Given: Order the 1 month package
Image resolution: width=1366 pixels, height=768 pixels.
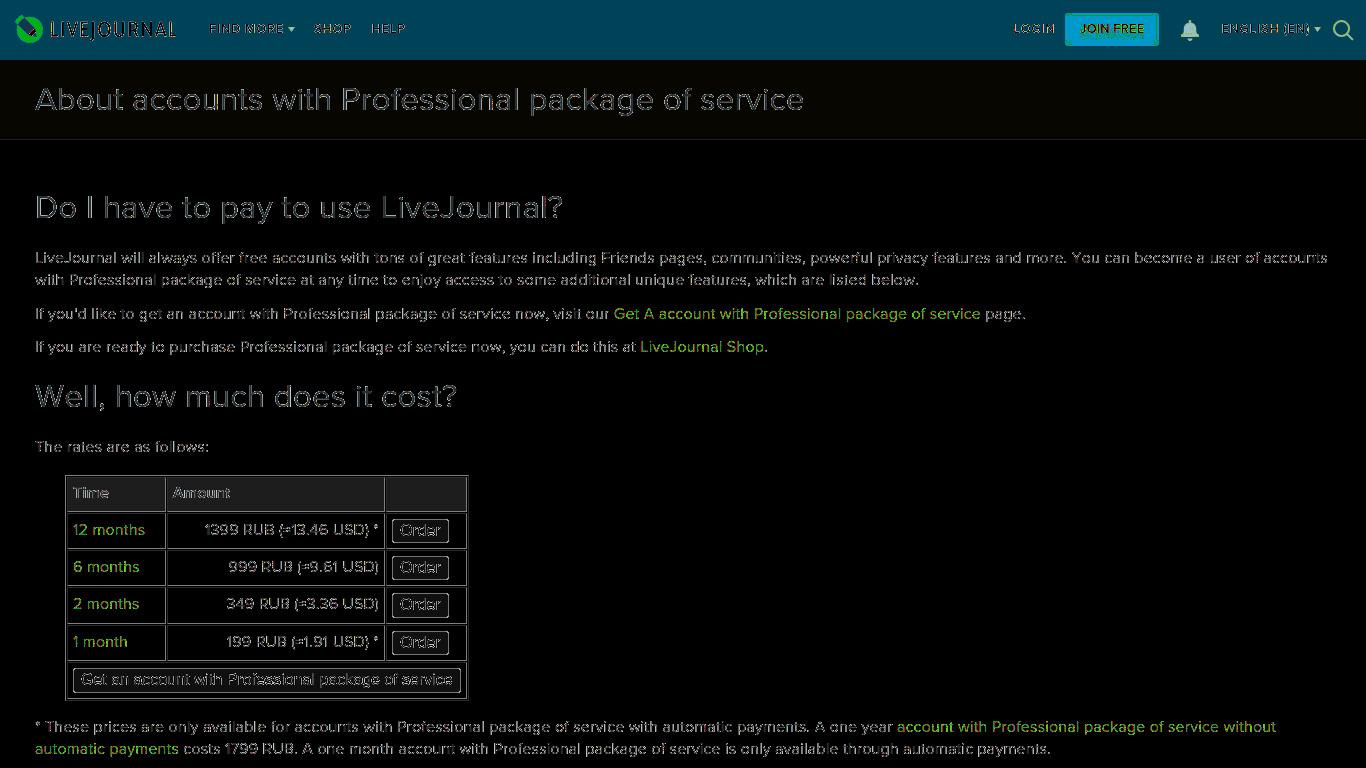Looking at the screenshot, I should click(420, 643).
